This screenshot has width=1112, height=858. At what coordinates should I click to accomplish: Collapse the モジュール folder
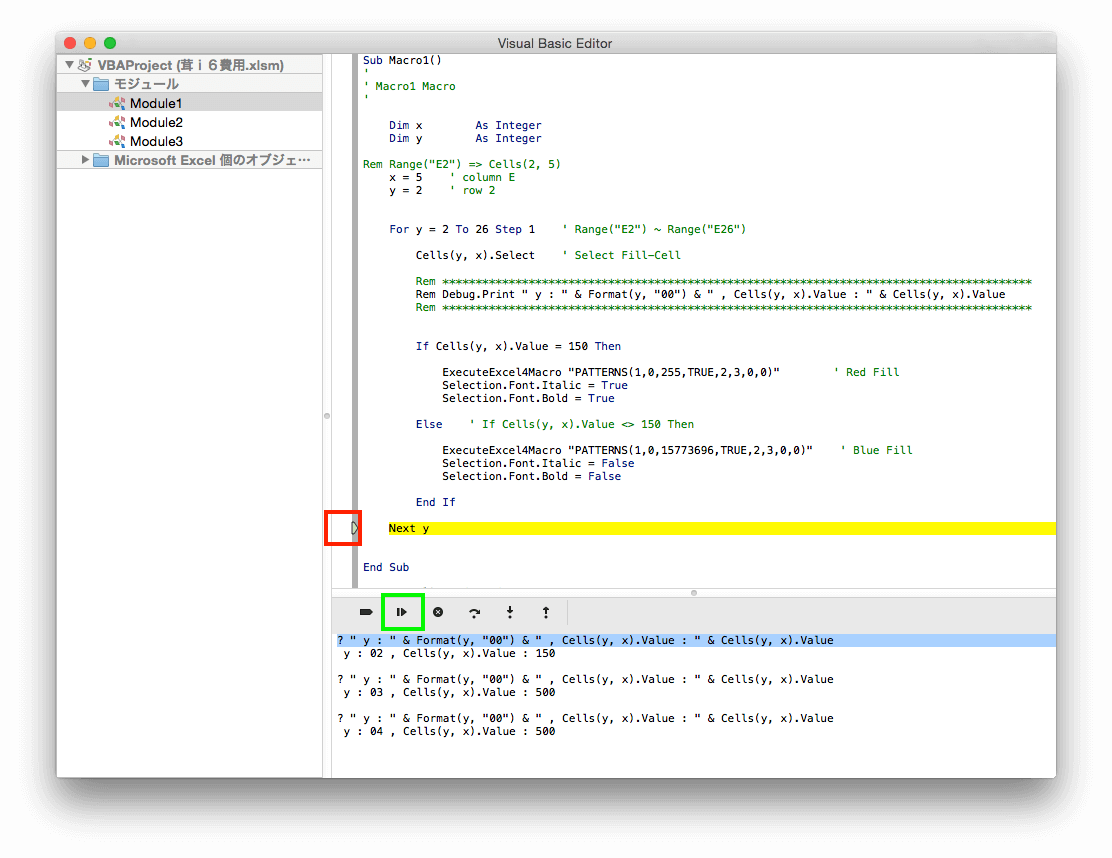click(85, 84)
